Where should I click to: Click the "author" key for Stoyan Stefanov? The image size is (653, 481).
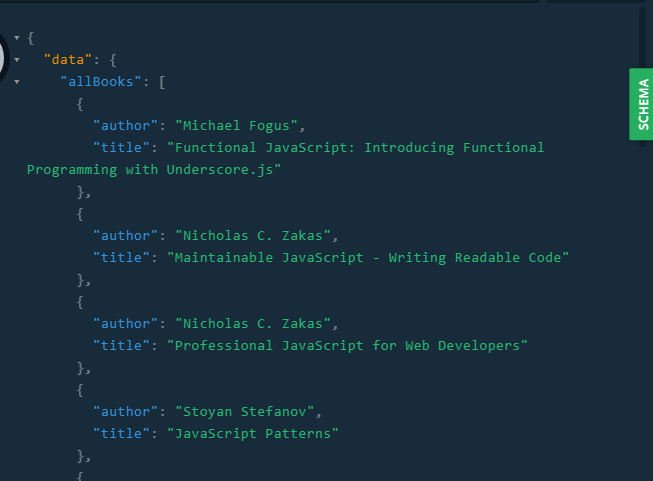pyautogui.click(x=126, y=412)
